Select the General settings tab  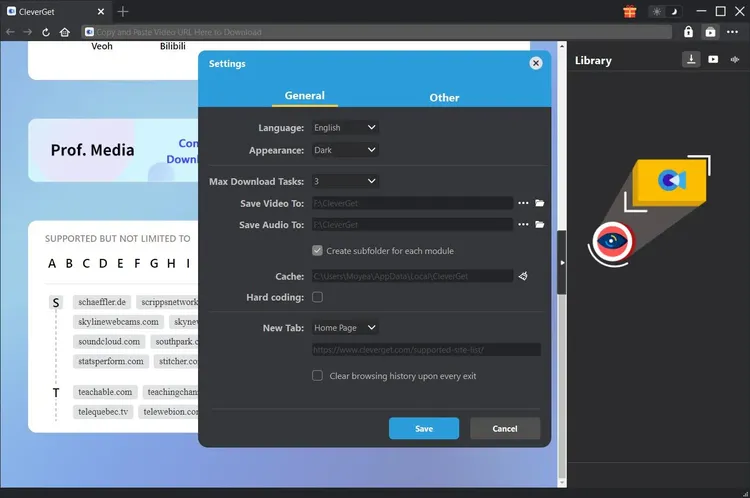[304, 96]
